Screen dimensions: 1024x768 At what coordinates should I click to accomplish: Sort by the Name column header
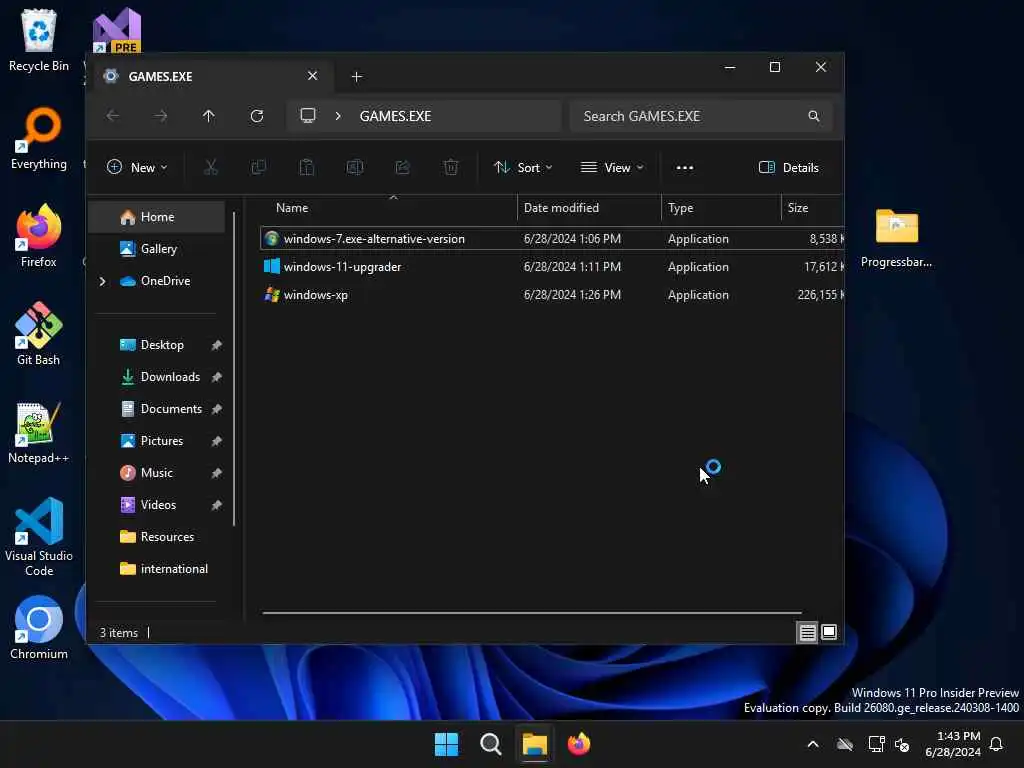tap(389, 208)
